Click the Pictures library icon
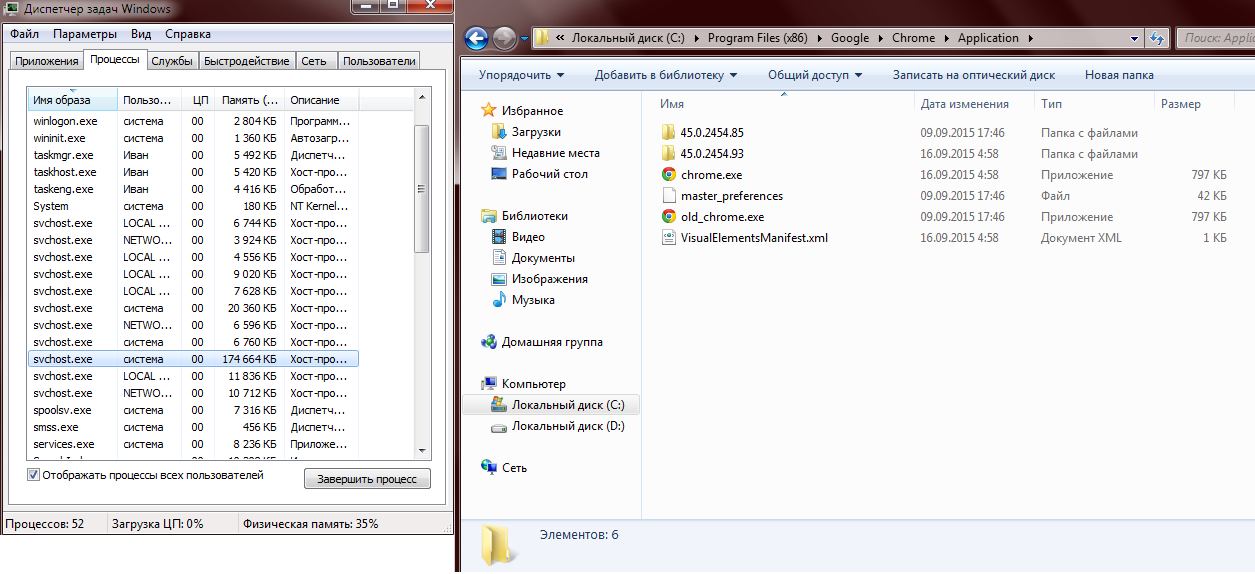1255x574 pixels. (500, 278)
